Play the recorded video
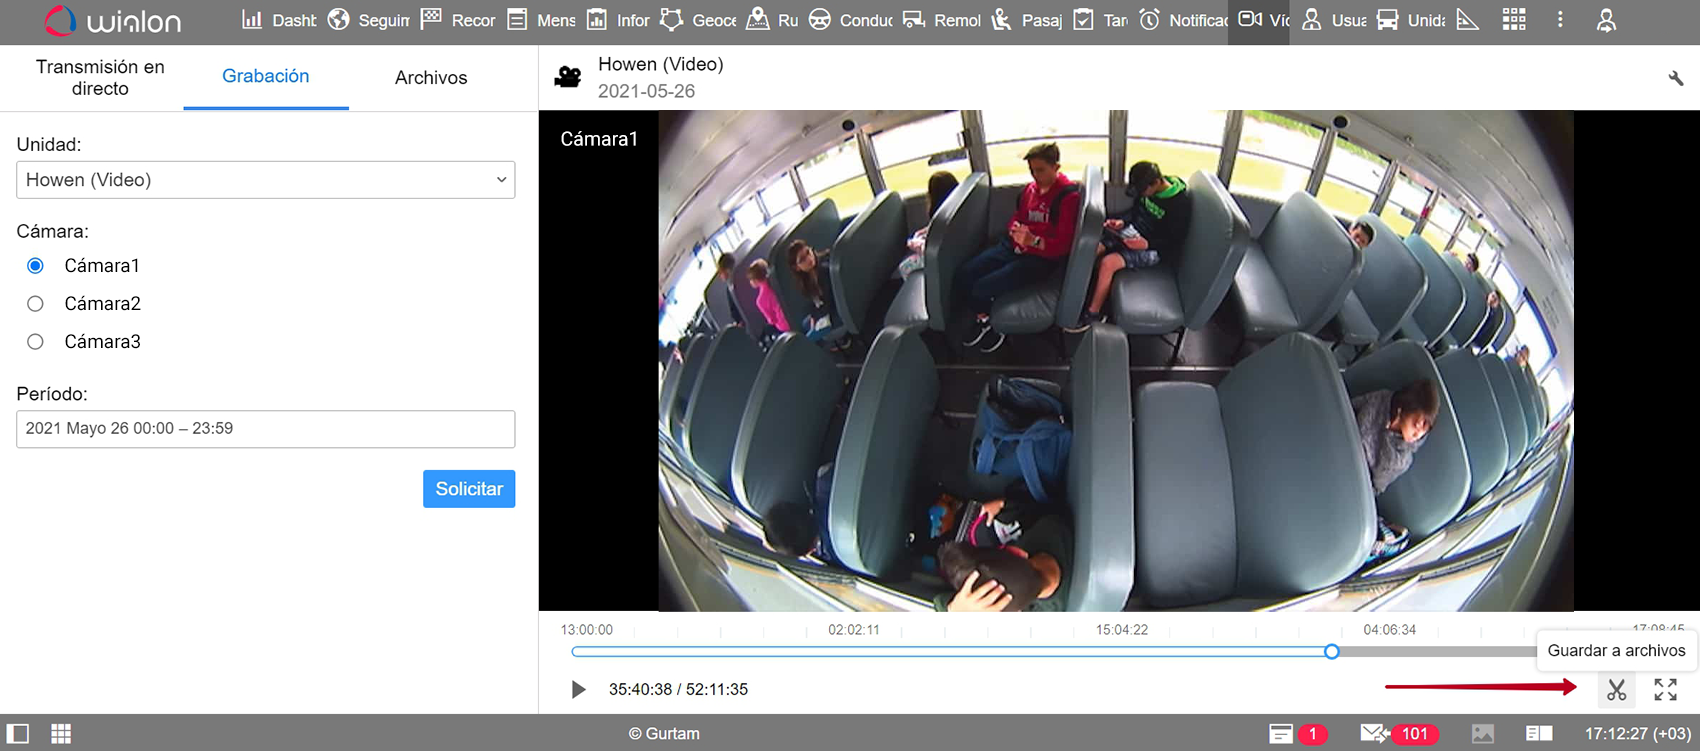Screen dimensions: 1700x751 578,689
